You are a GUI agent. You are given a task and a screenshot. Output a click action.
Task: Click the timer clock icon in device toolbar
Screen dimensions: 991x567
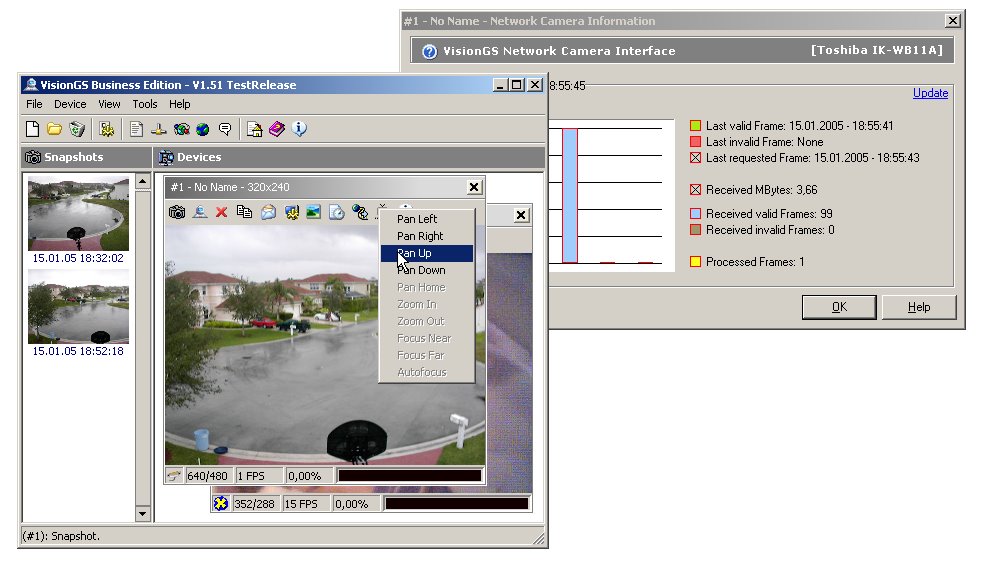tap(337, 212)
